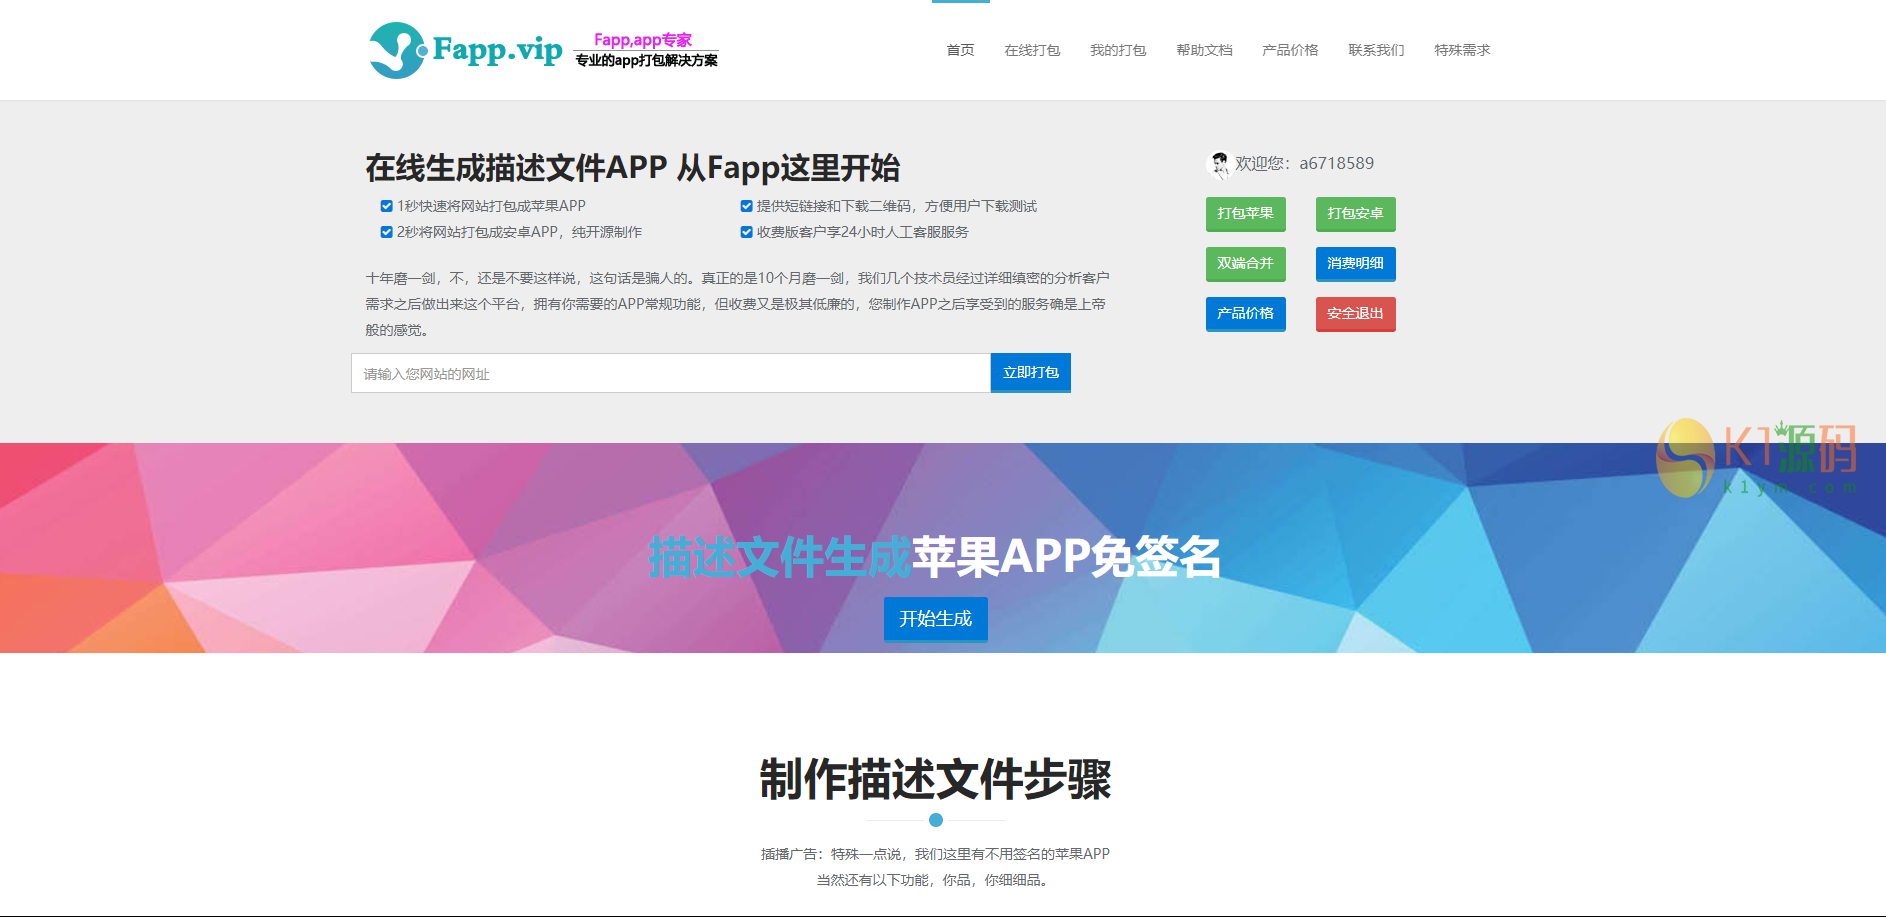Viewport: 1886px width, 917px height.
Task: Click the 双端合并 button
Action: coord(1245,264)
